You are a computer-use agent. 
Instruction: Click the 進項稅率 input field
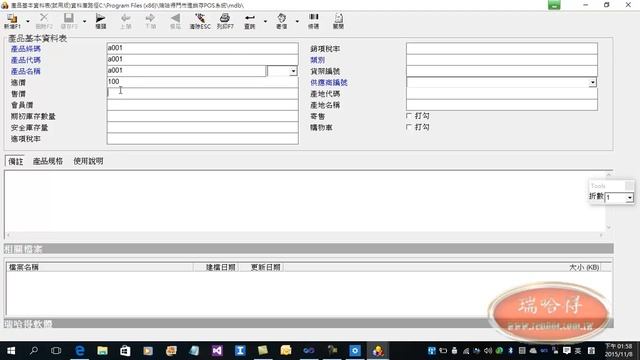(202, 139)
